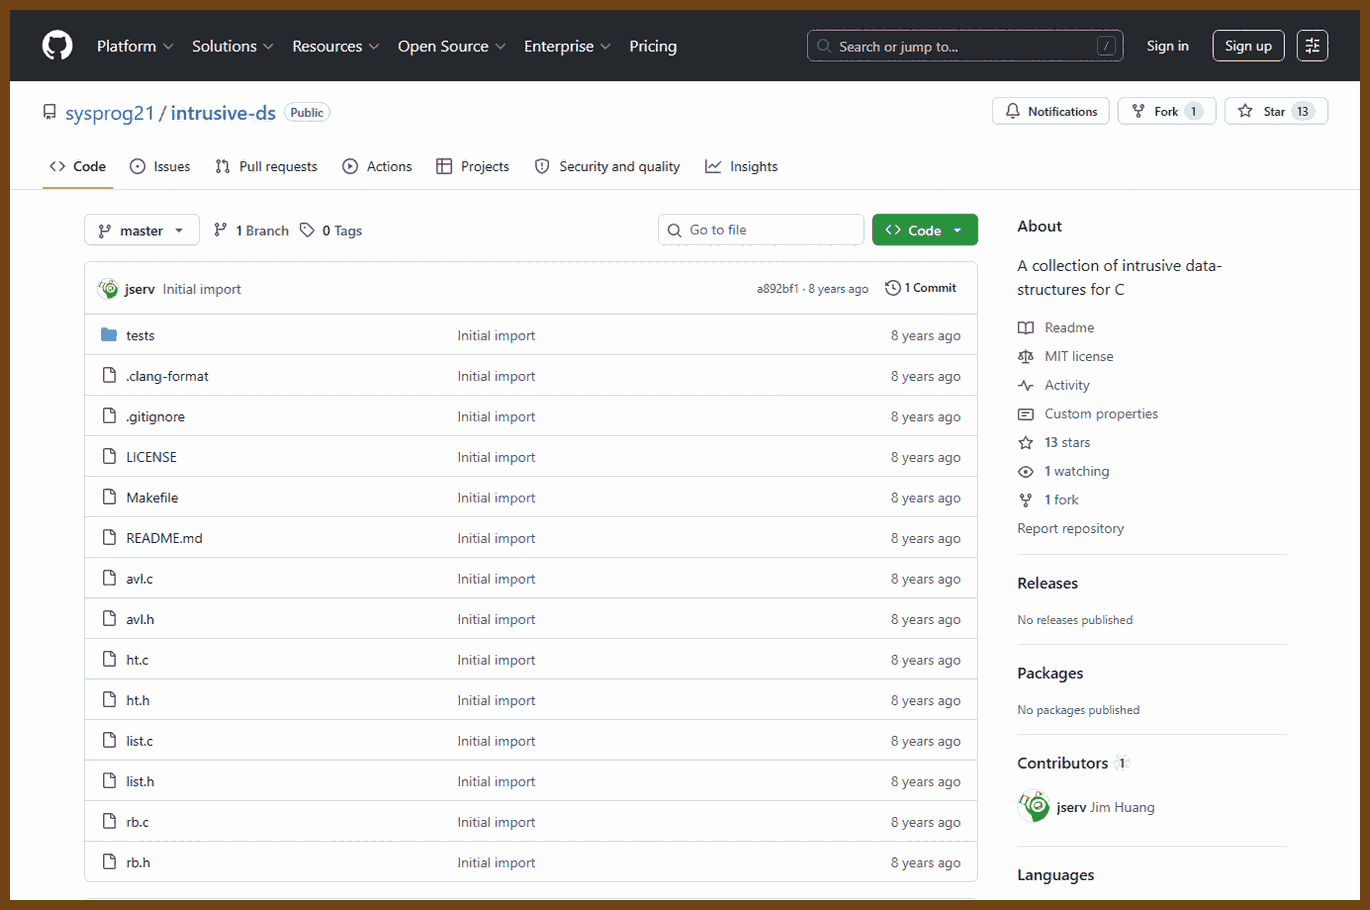Click the Releases heading link
The height and width of the screenshot is (910, 1370).
(x=1047, y=584)
